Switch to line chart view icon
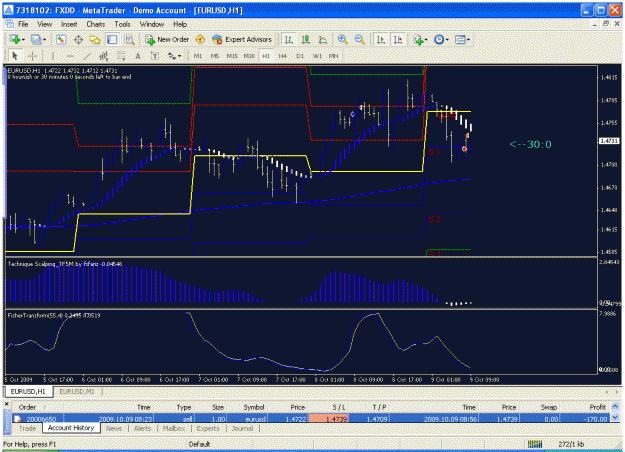 point(322,39)
